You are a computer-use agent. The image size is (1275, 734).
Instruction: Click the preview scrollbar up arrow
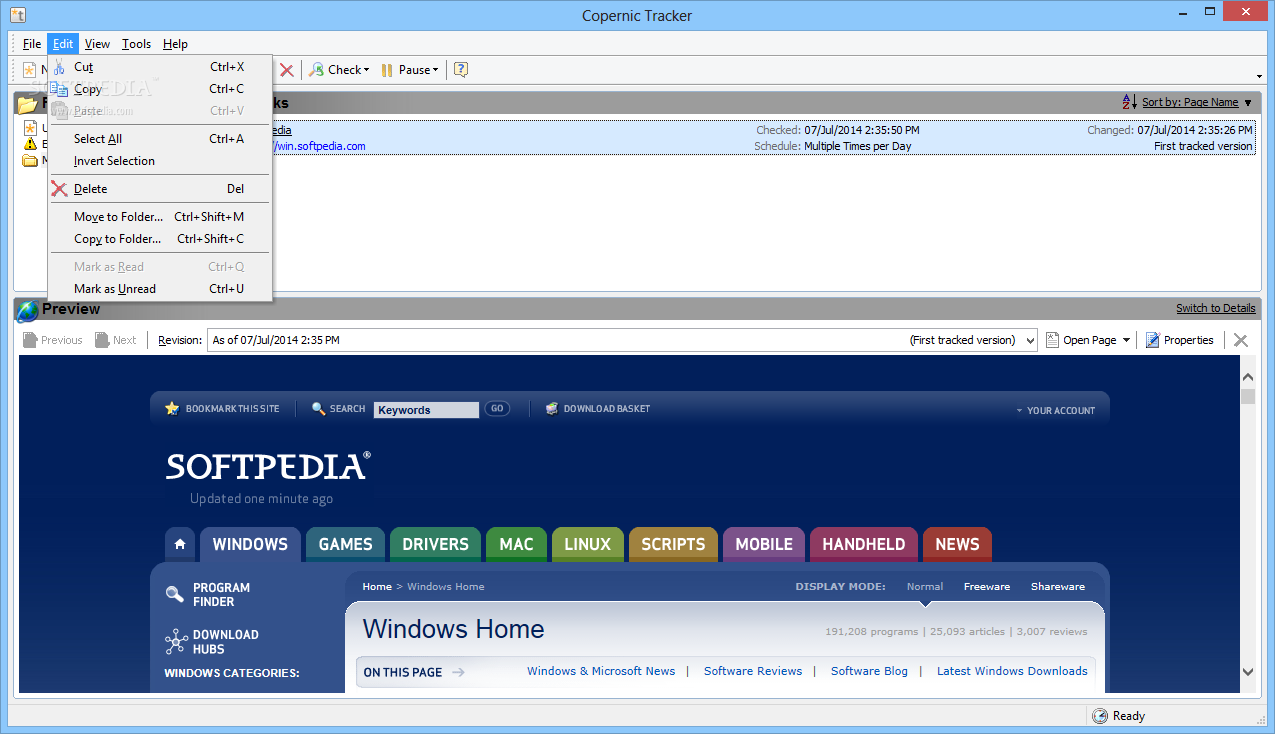(x=1248, y=377)
